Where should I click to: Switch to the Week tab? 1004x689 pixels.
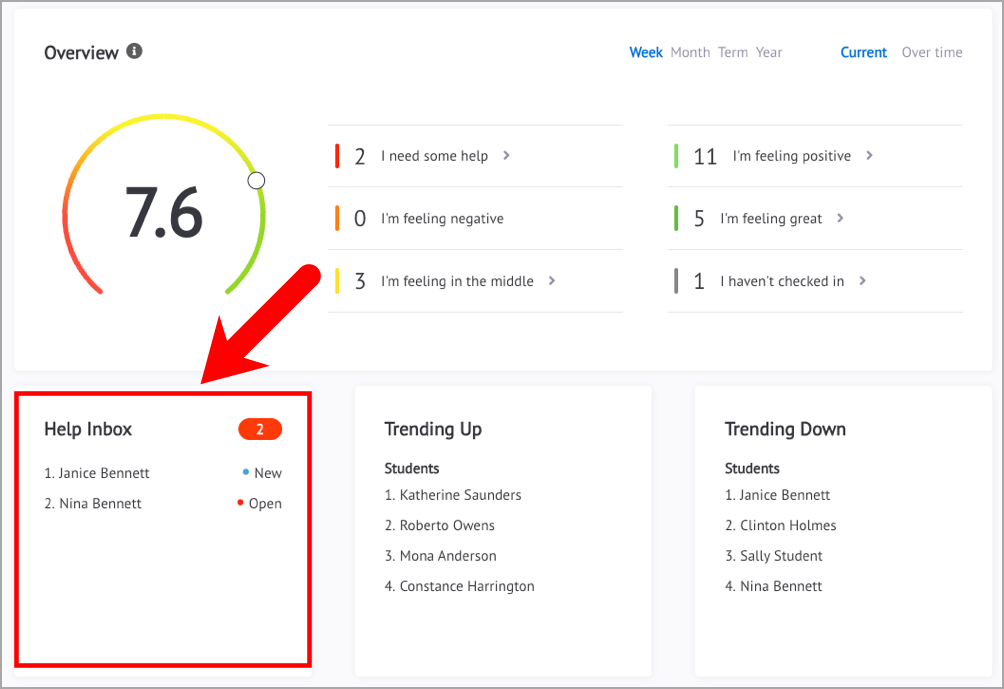(645, 53)
